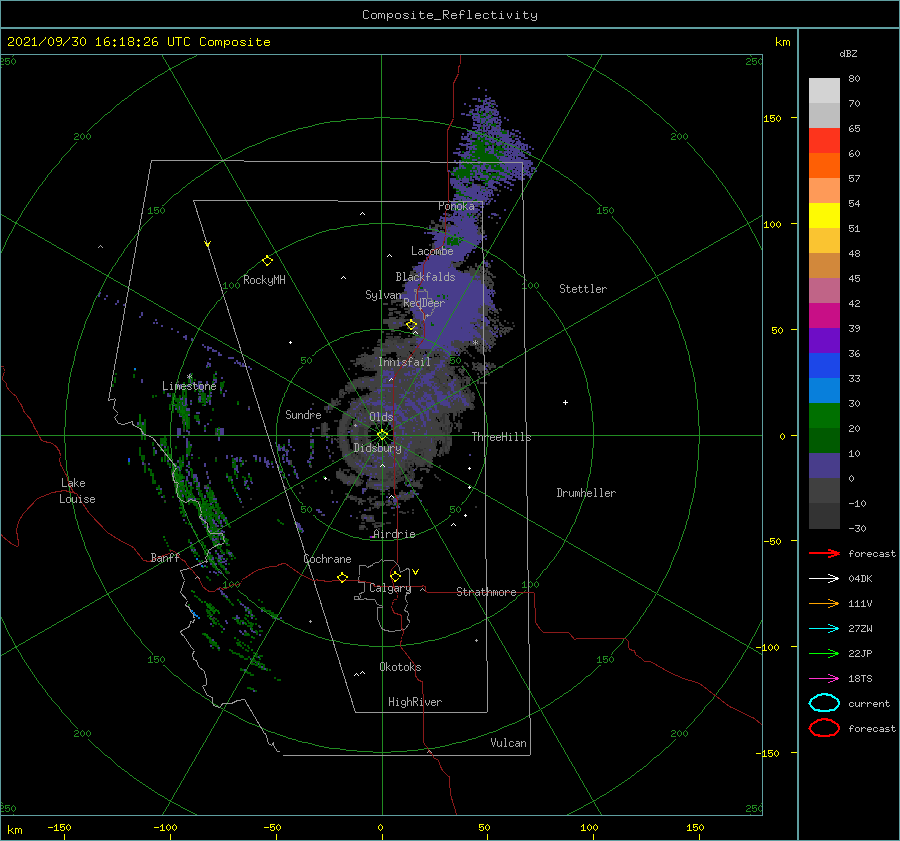The height and width of the screenshot is (841, 900).
Task: Click the Banff label
Action: click(x=165, y=558)
